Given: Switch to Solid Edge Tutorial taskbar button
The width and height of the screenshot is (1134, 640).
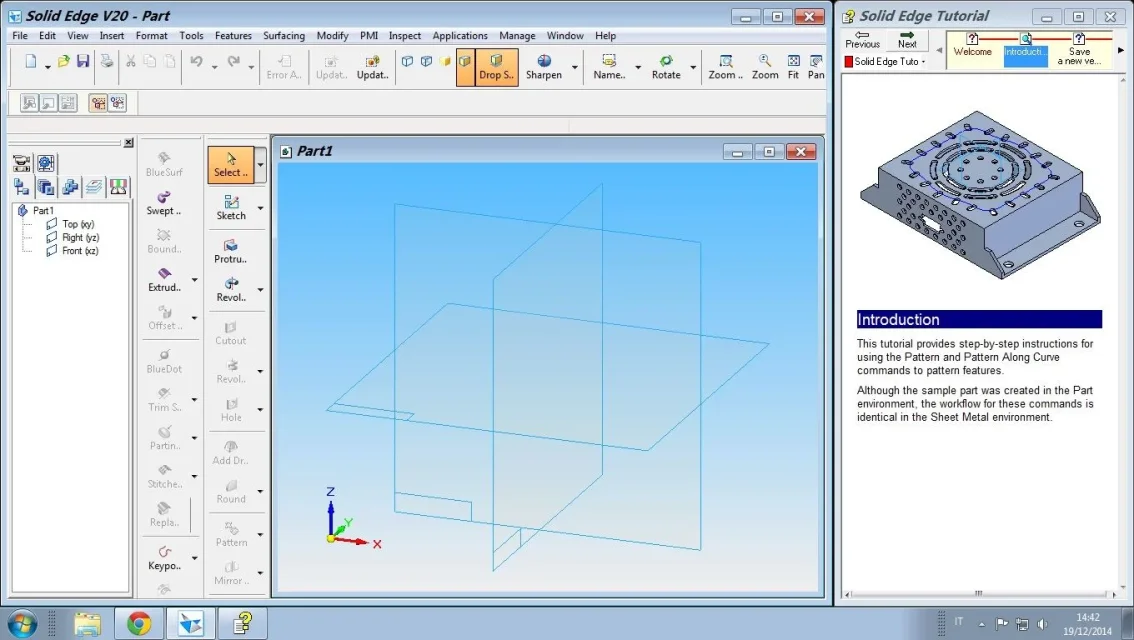Looking at the screenshot, I should click(242, 623).
